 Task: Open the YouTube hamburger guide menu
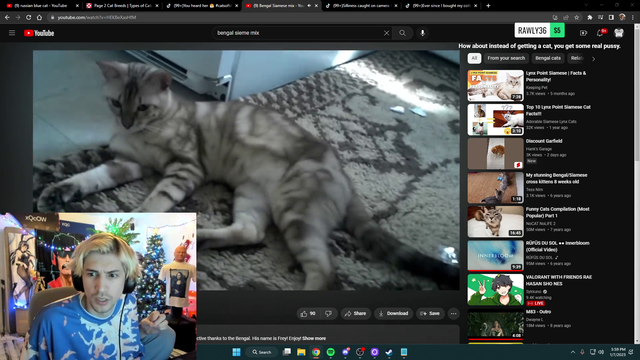pos(12,33)
